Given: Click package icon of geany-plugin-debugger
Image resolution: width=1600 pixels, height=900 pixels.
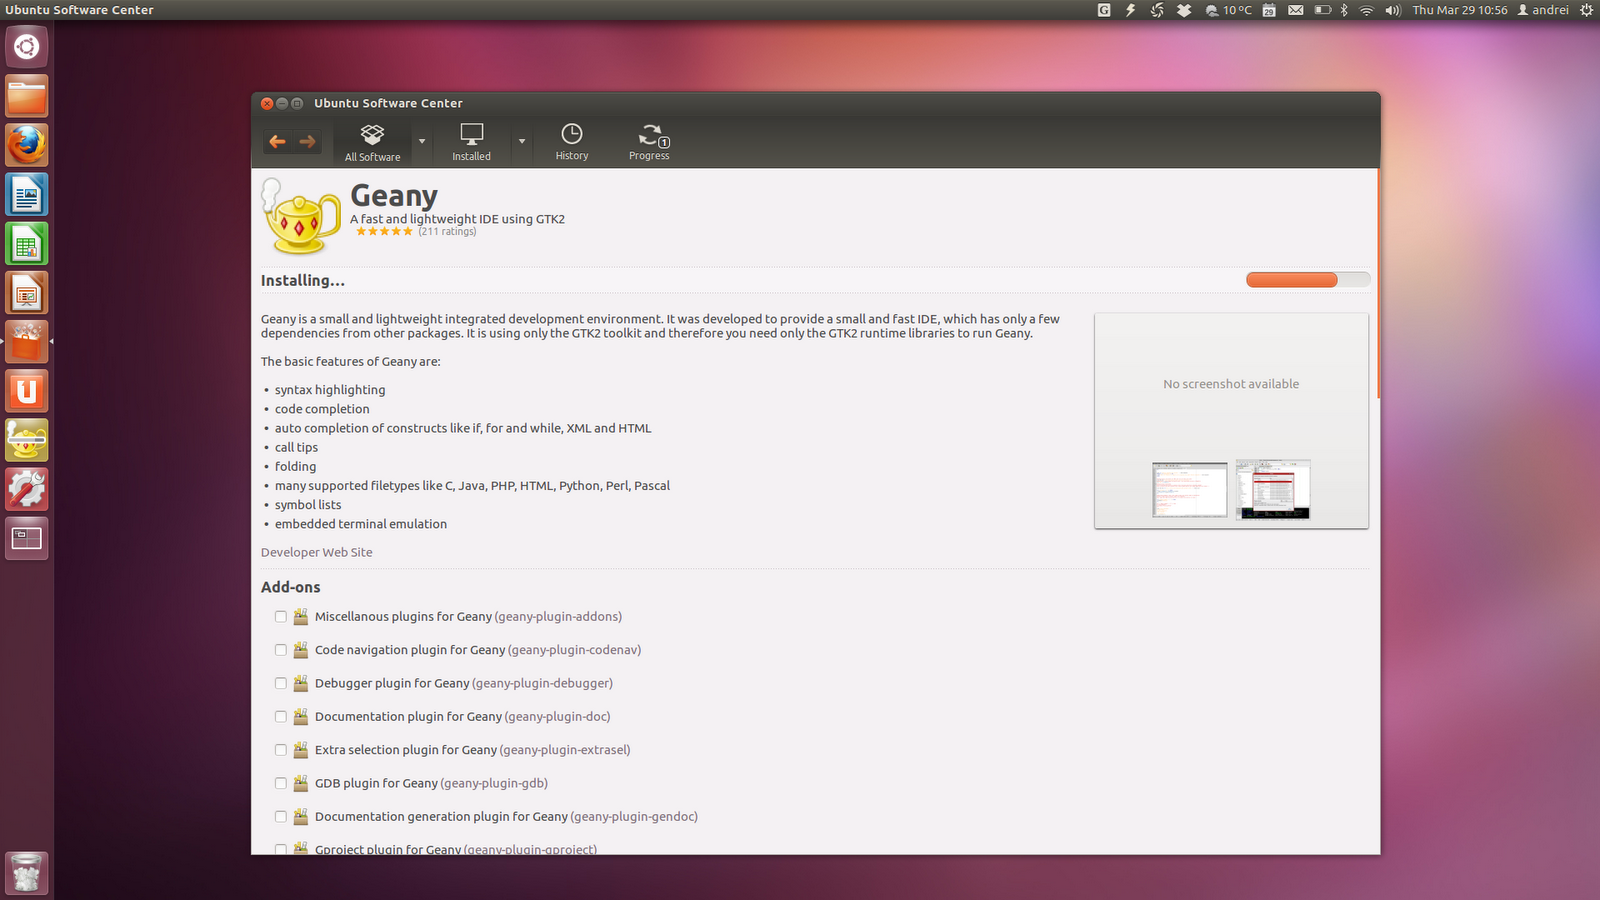Looking at the screenshot, I should [x=301, y=683].
